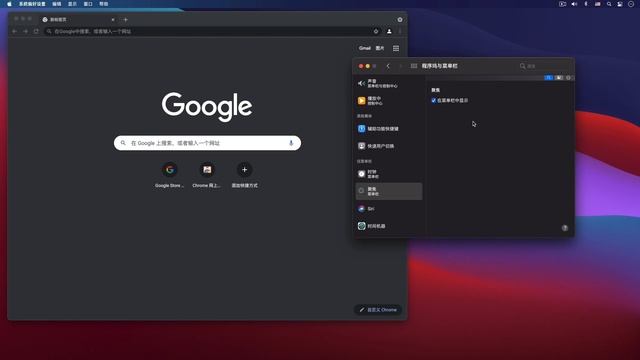This screenshot has width=640, height=360.
Task: Show all preferences grid
Action: point(414,66)
